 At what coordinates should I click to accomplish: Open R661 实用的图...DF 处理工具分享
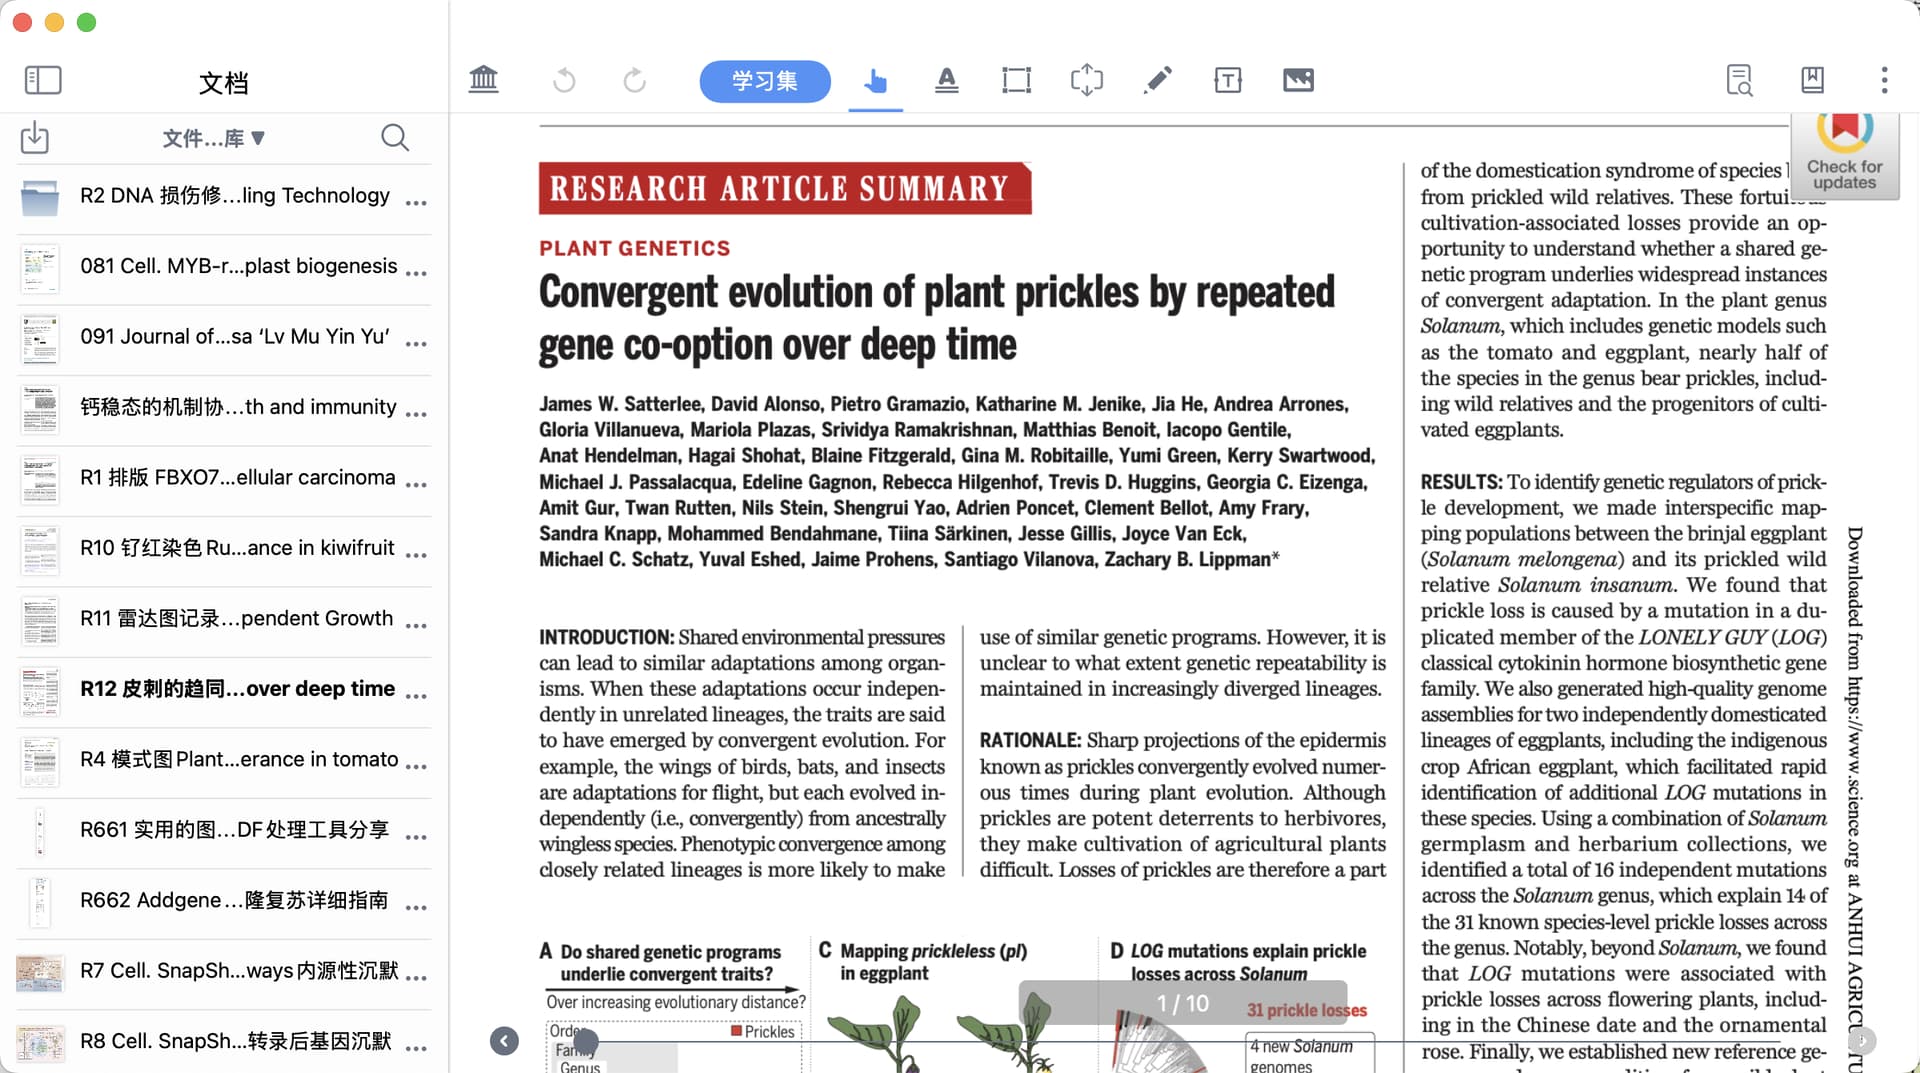coord(225,831)
